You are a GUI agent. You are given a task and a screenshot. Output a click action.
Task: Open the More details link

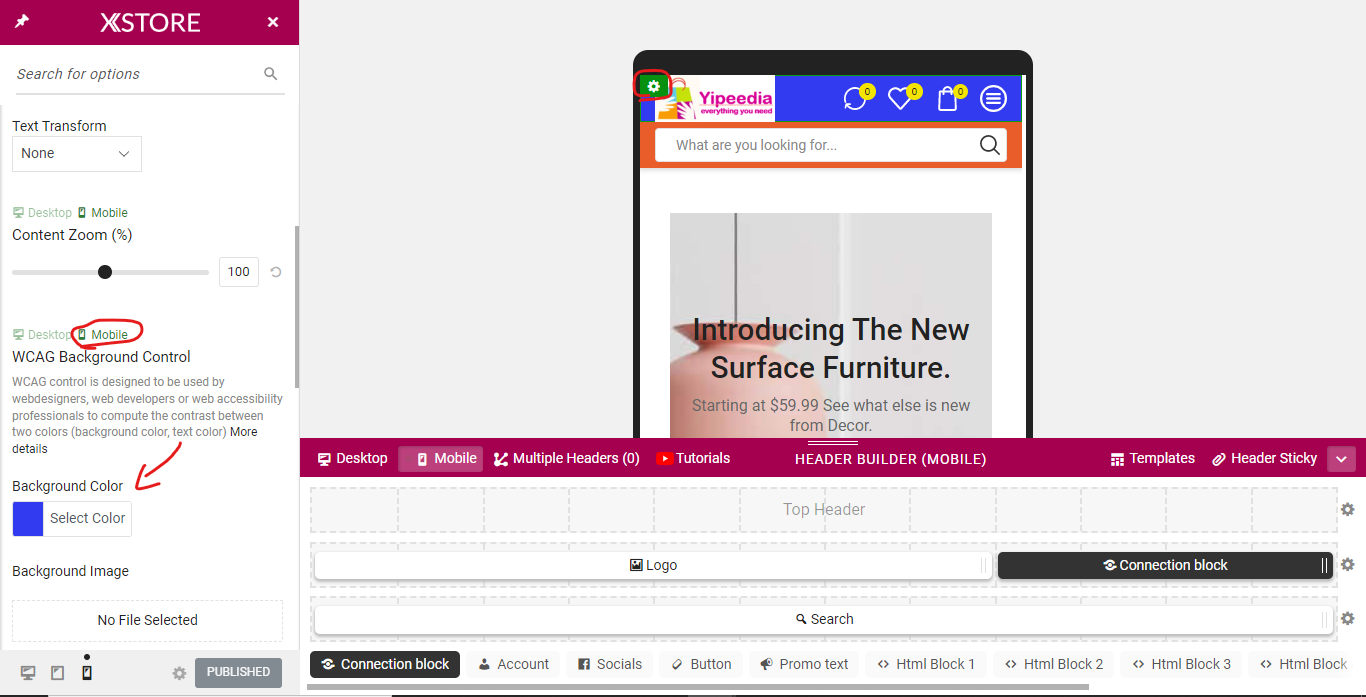(x=136, y=441)
